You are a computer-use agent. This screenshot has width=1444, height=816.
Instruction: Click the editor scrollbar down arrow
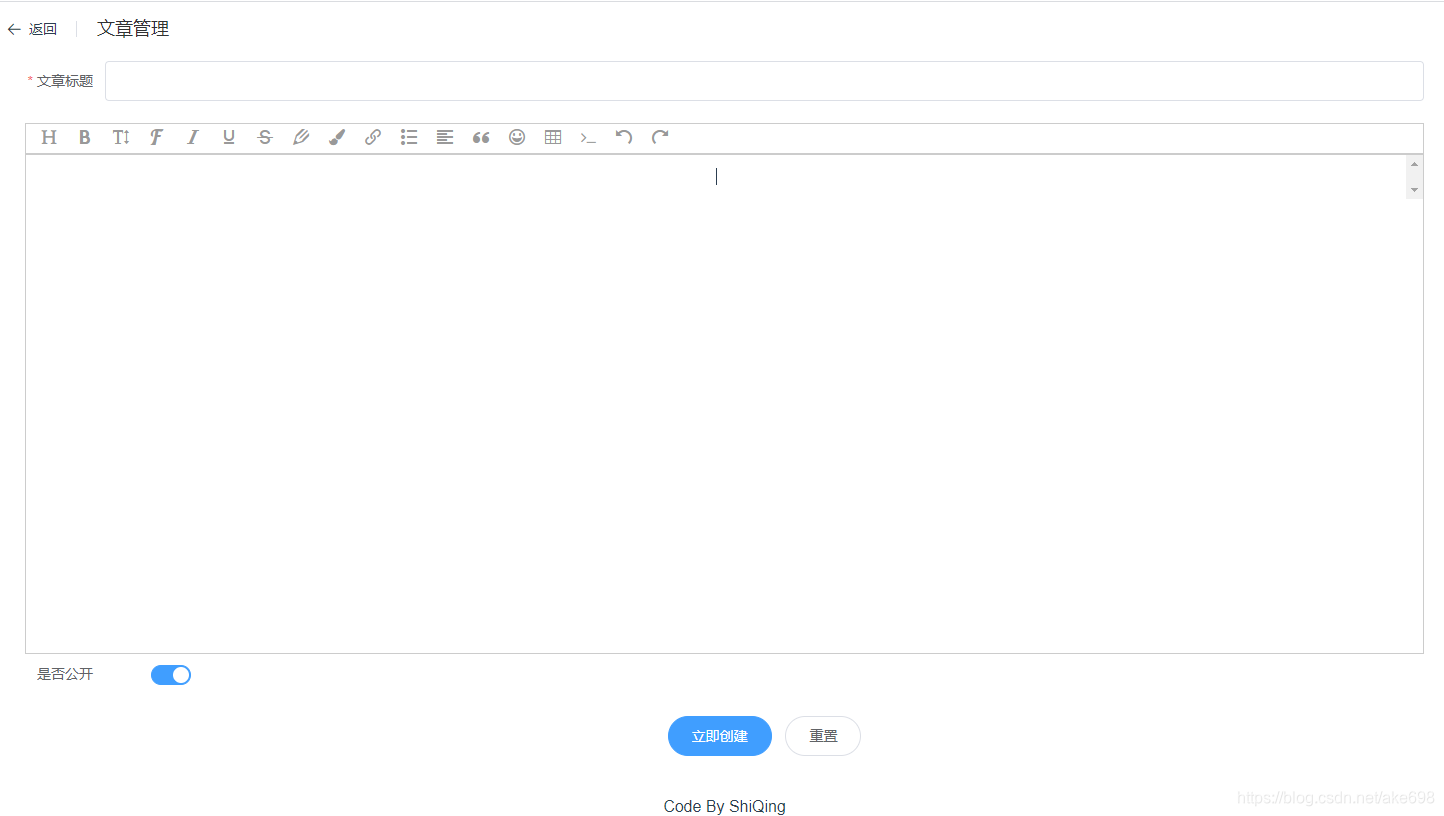coord(1414,190)
